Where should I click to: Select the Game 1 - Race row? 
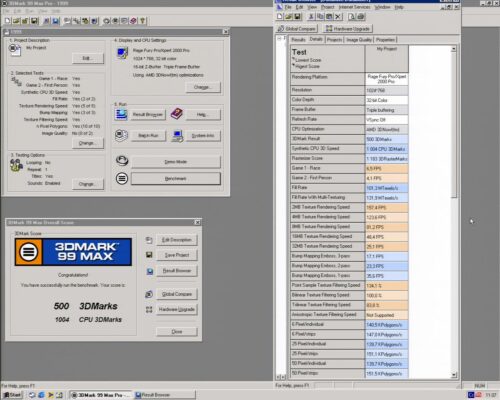click(349, 168)
